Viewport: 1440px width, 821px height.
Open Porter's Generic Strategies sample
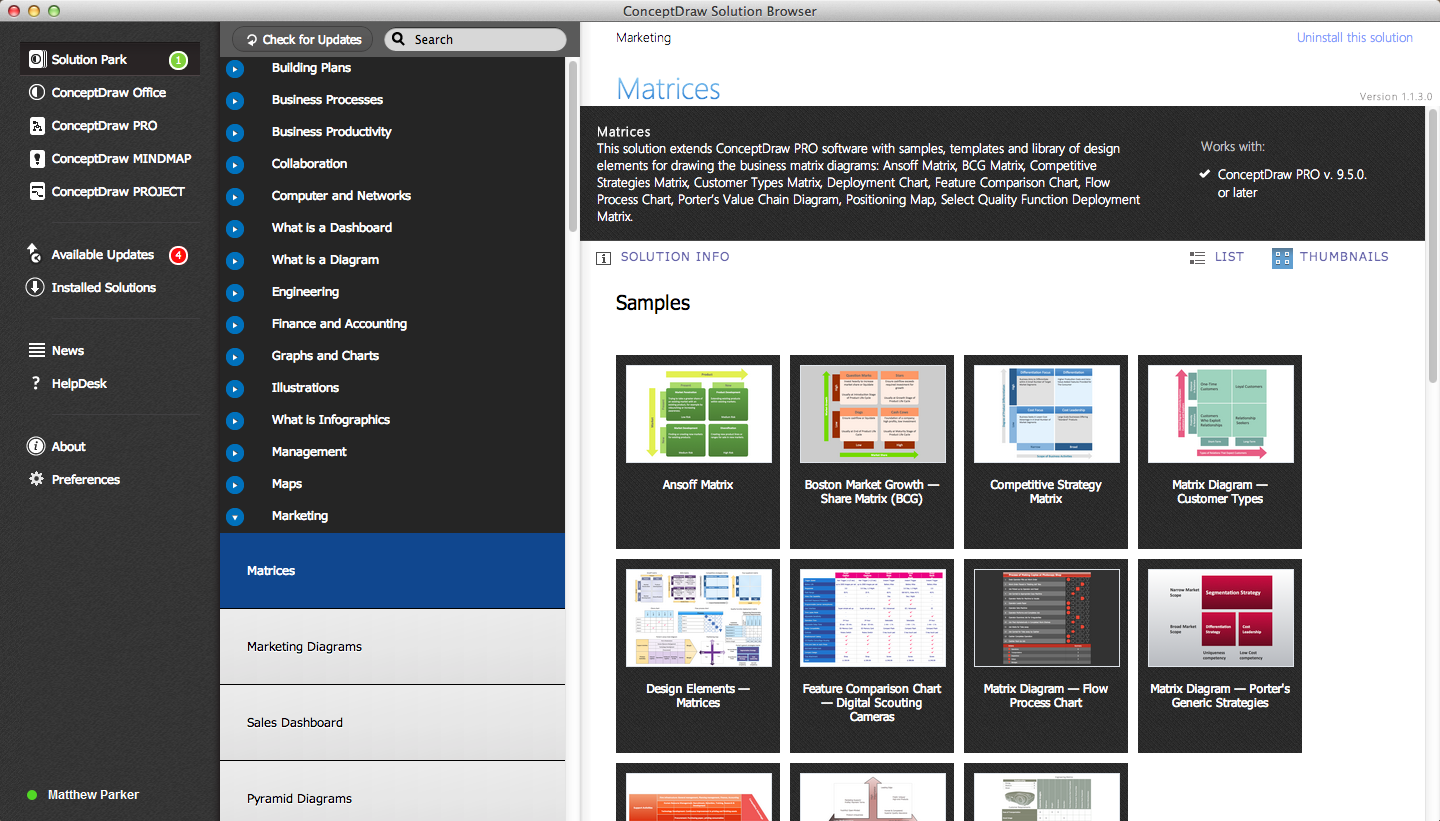click(1220, 656)
